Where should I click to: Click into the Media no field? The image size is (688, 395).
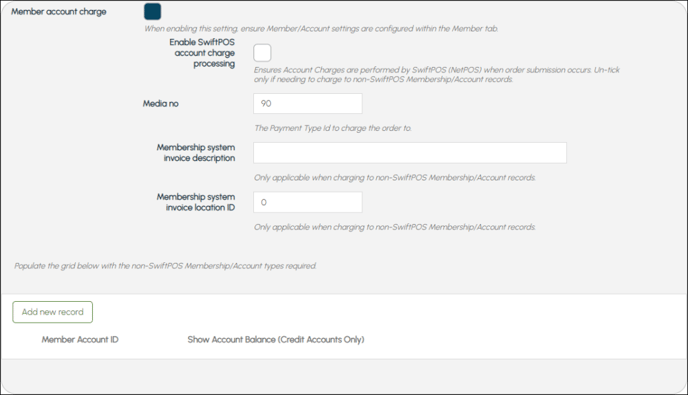tap(308, 104)
